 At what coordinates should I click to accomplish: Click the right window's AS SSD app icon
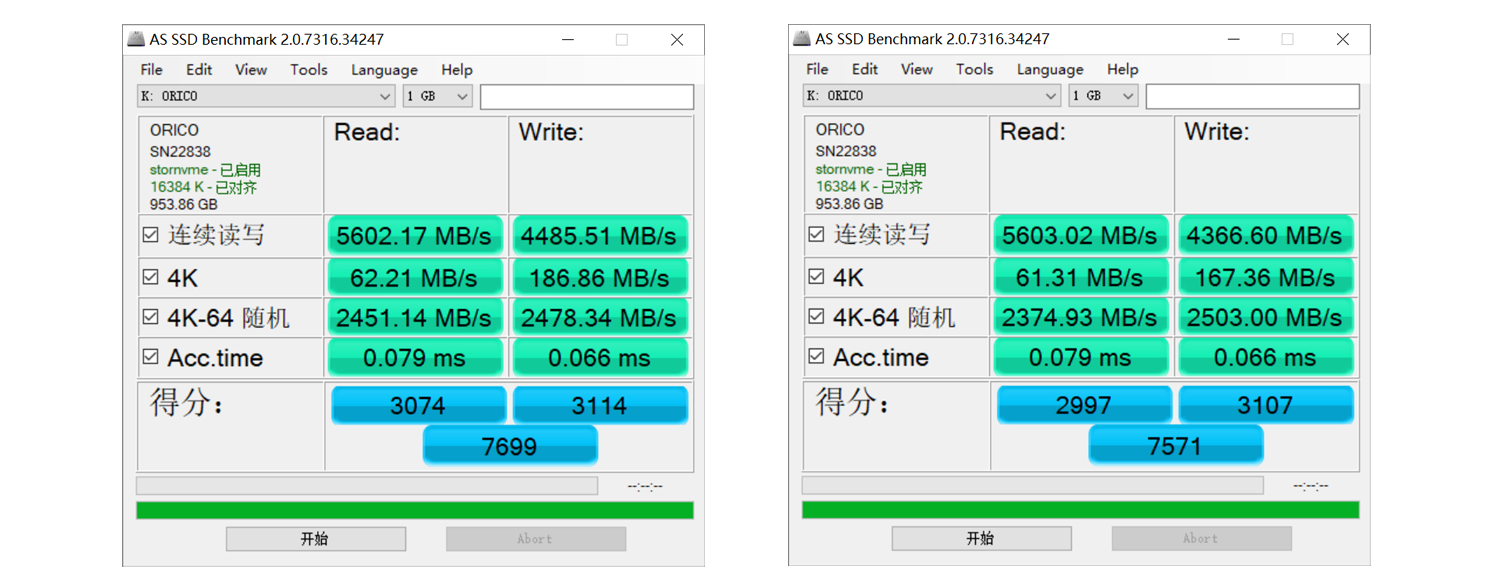pyautogui.click(x=802, y=39)
